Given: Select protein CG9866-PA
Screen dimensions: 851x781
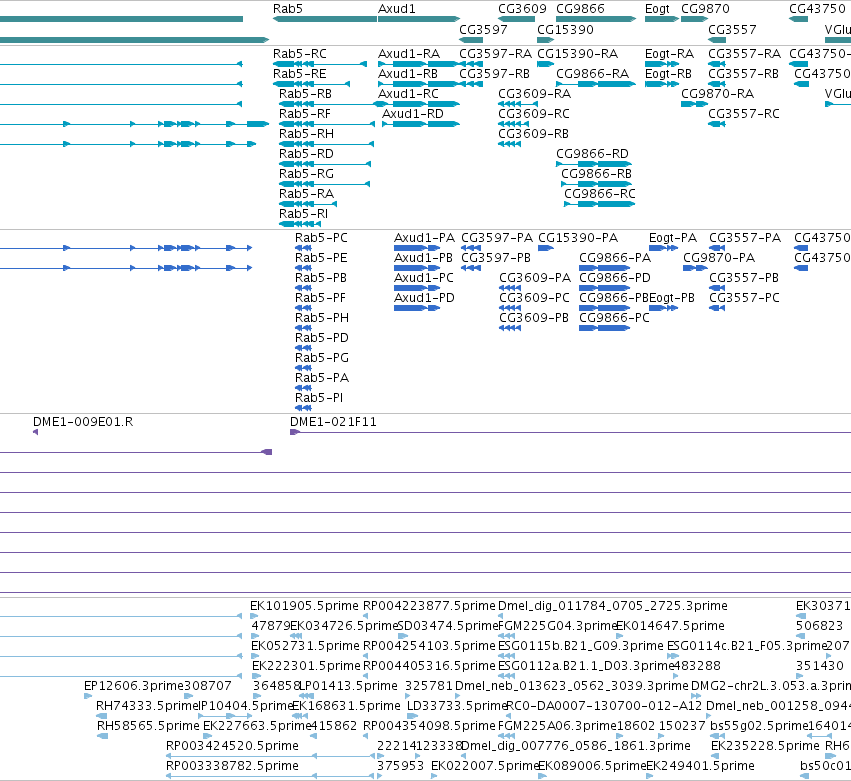Looking at the screenshot, I should click(615, 258).
